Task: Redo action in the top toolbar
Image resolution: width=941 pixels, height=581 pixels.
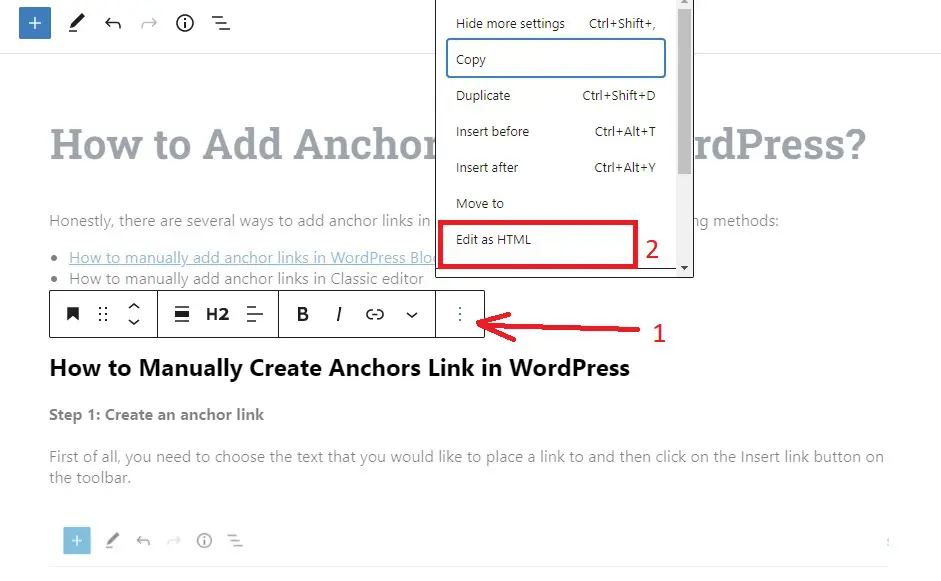Action: pyautogui.click(x=149, y=23)
